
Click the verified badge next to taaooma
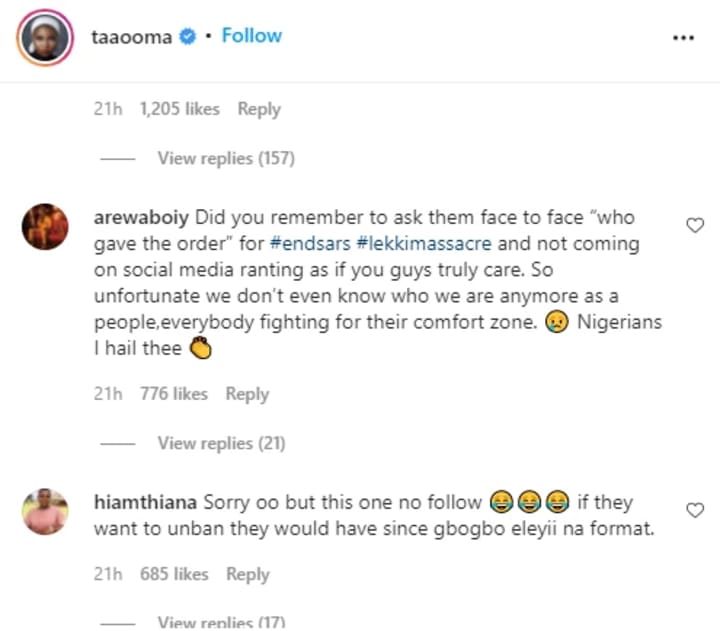tap(187, 36)
